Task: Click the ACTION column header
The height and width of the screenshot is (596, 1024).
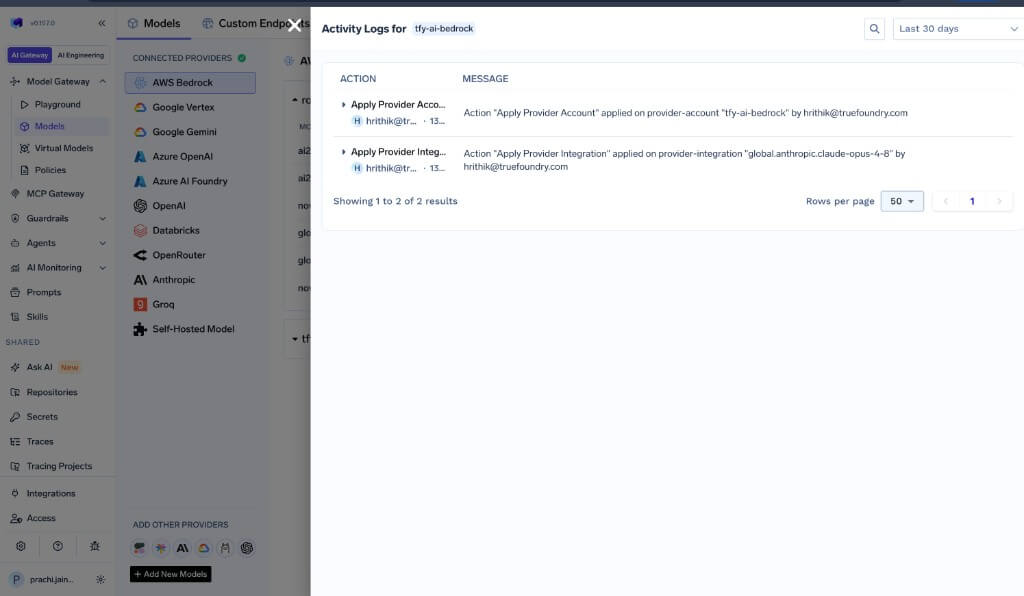Action: [x=358, y=79]
